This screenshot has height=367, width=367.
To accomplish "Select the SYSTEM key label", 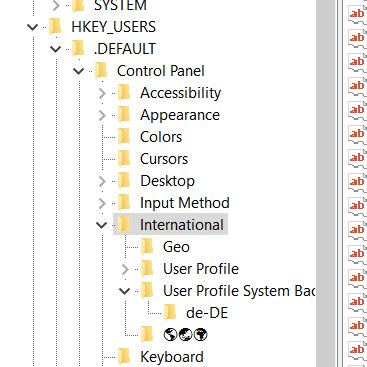I will 120,6.
